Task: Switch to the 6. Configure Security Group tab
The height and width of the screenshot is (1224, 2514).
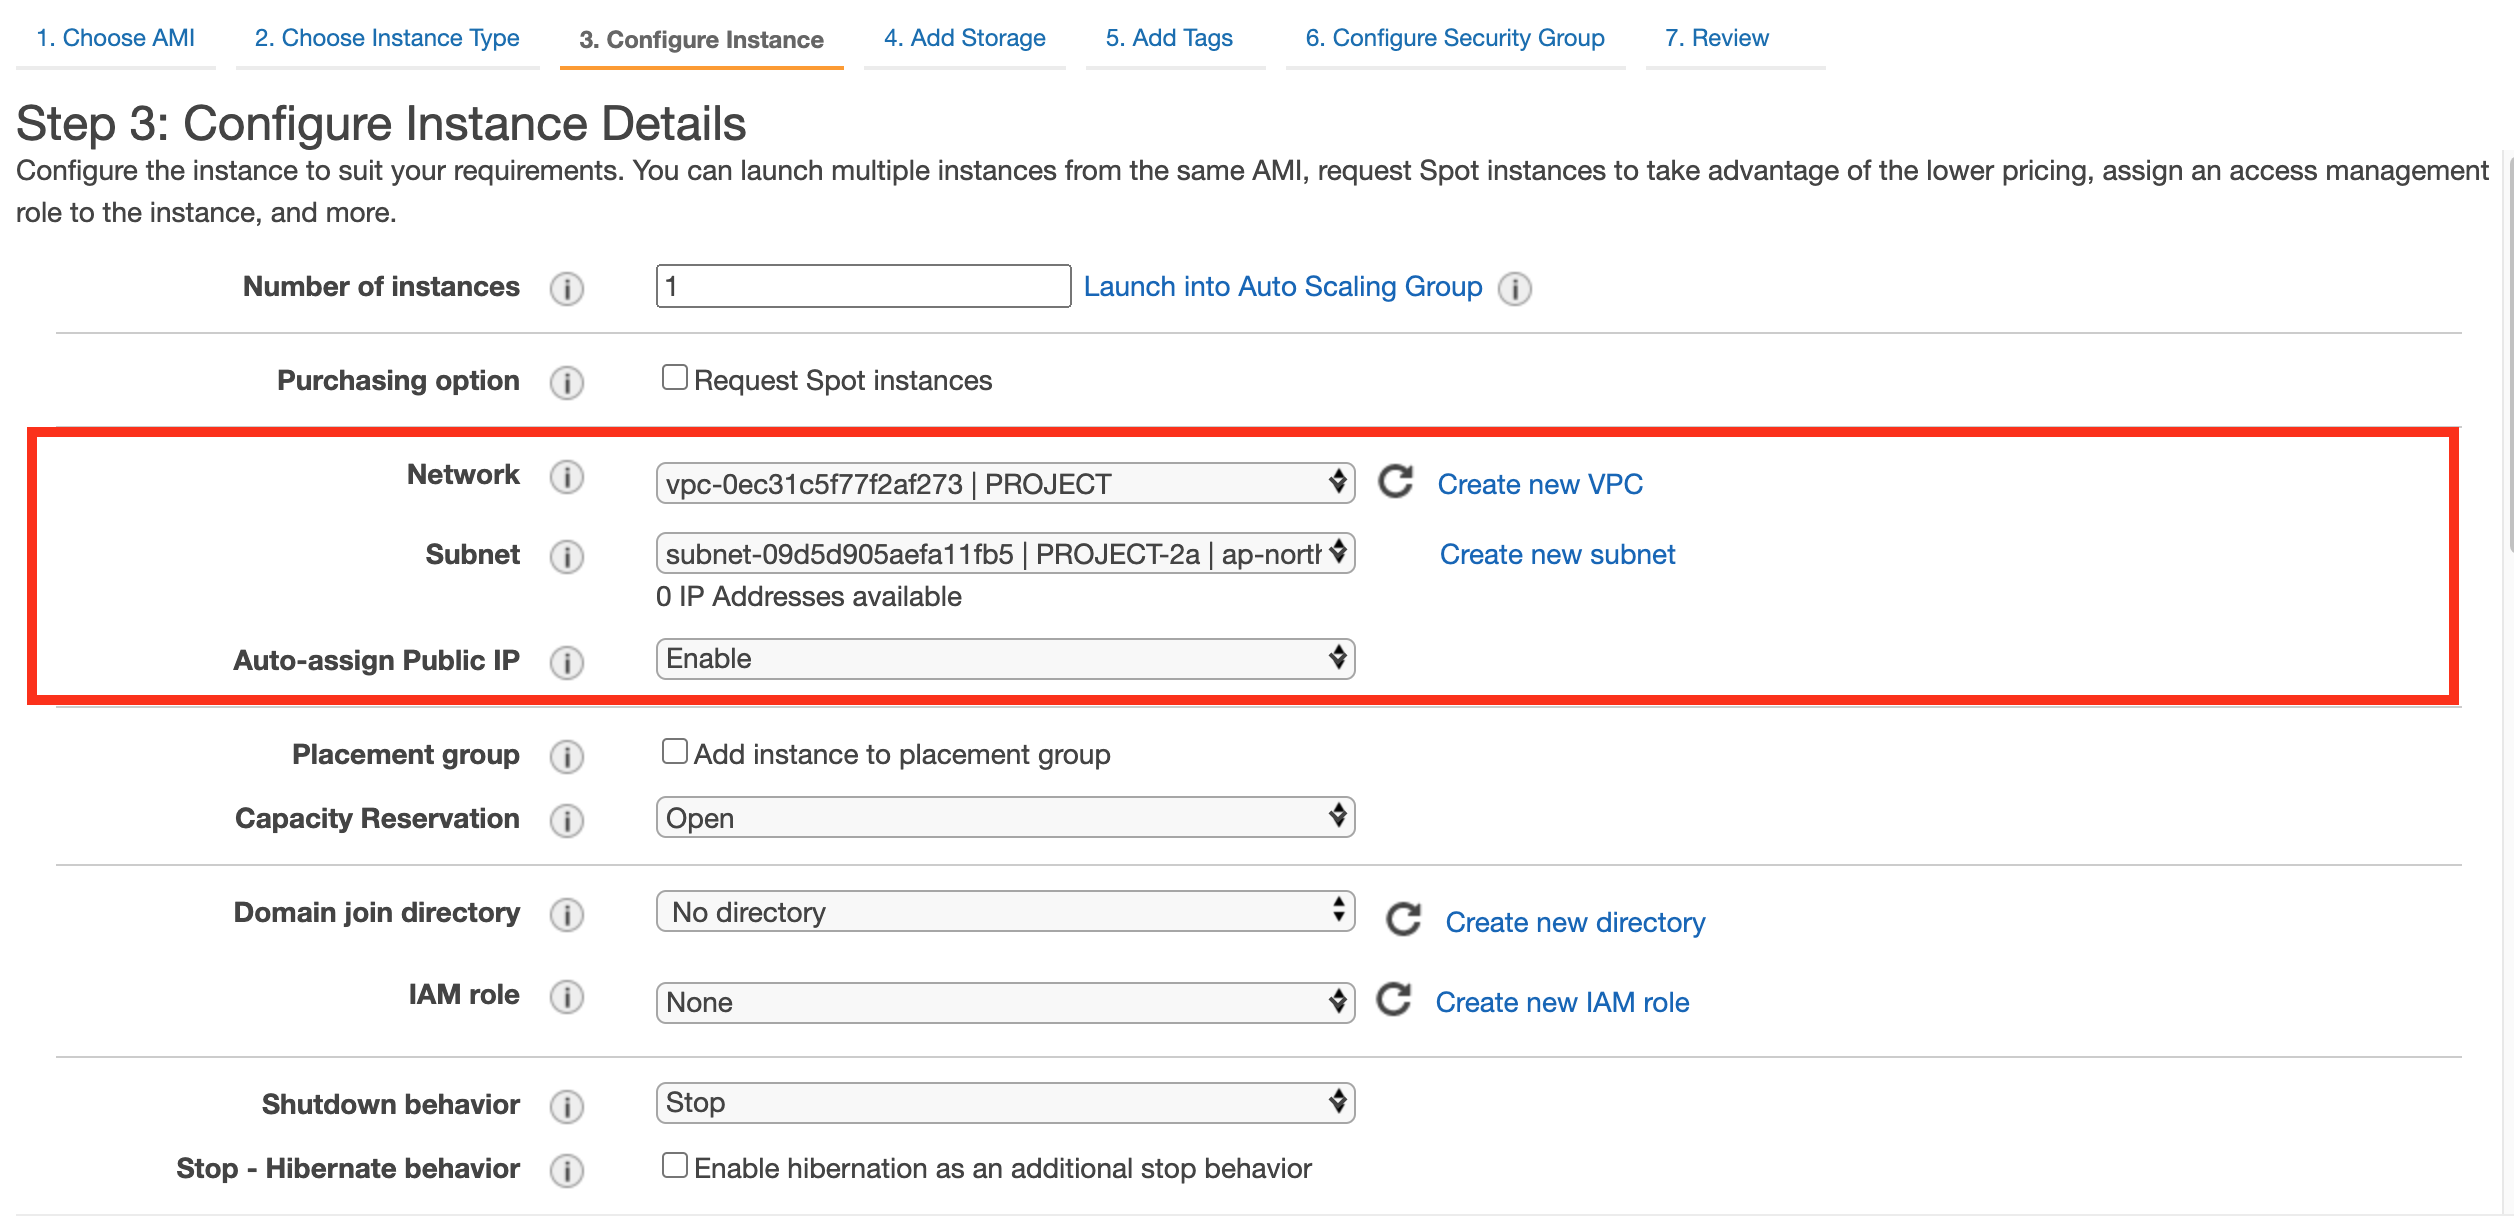Action: coord(1454,38)
